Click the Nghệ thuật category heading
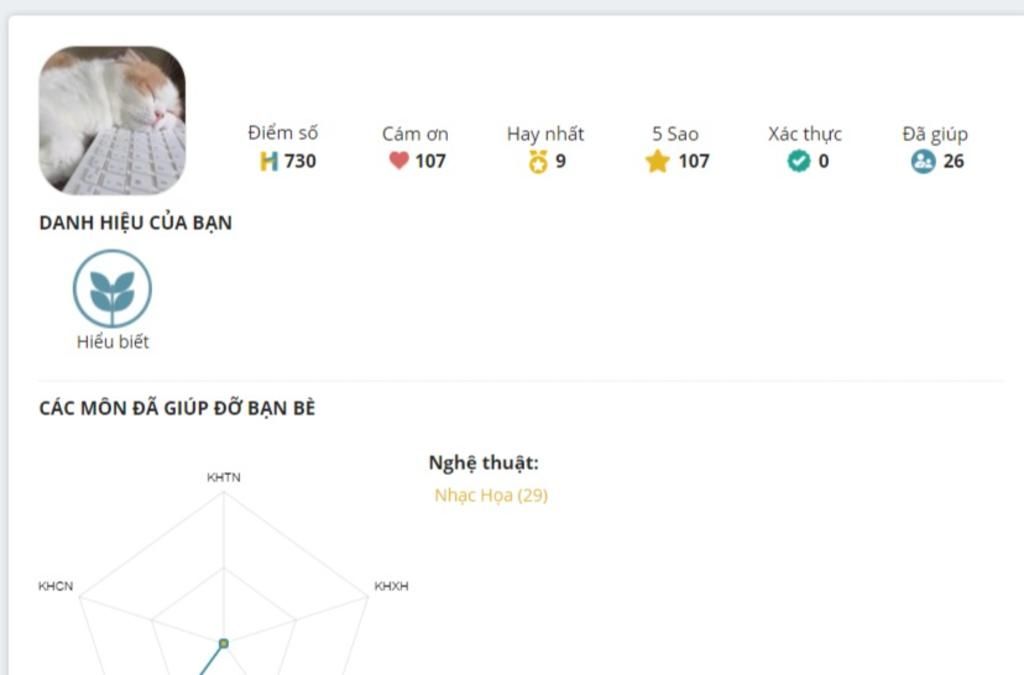This screenshot has height=675, width=1024. (x=484, y=463)
